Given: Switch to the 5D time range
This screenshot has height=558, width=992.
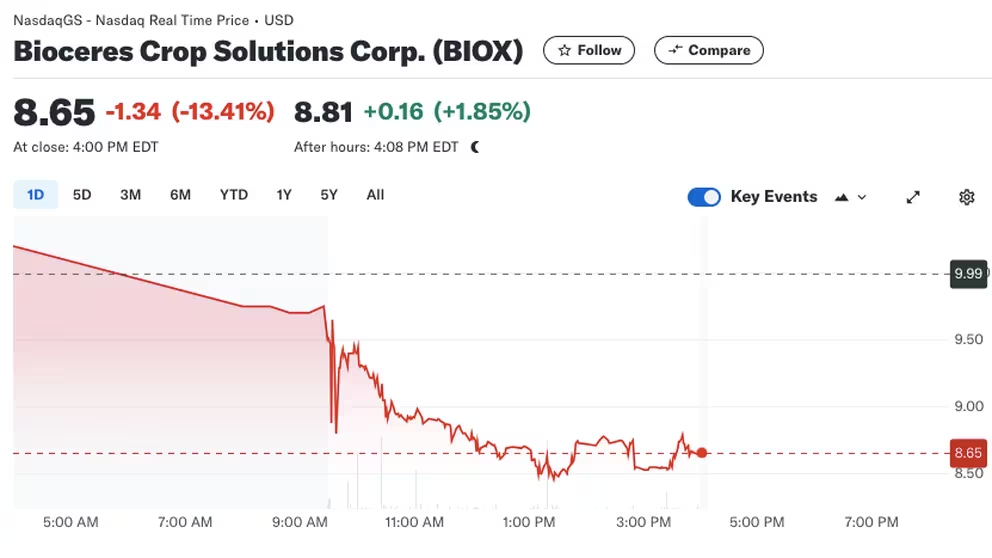Looking at the screenshot, I should point(82,195).
